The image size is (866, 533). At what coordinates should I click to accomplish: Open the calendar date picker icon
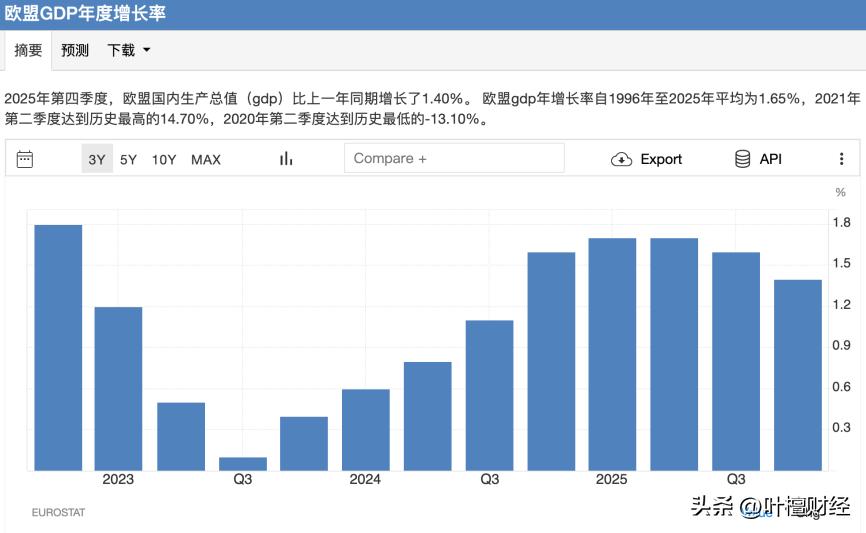pos(25,159)
